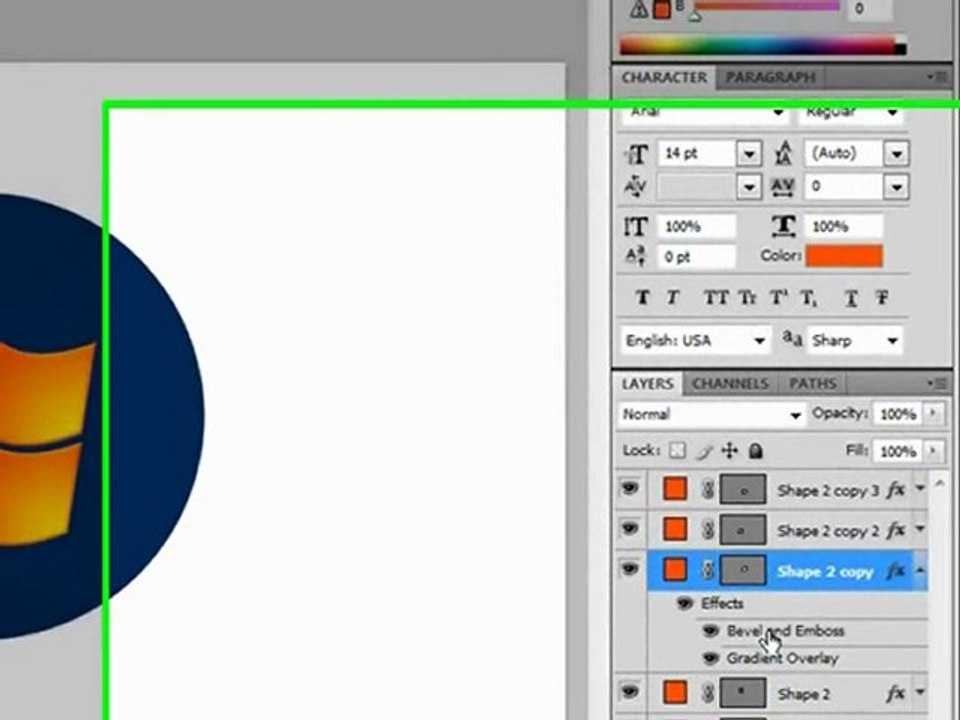Image resolution: width=960 pixels, height=720 pixels.
Task: Click the lock position icon
Action: [730, 451]
